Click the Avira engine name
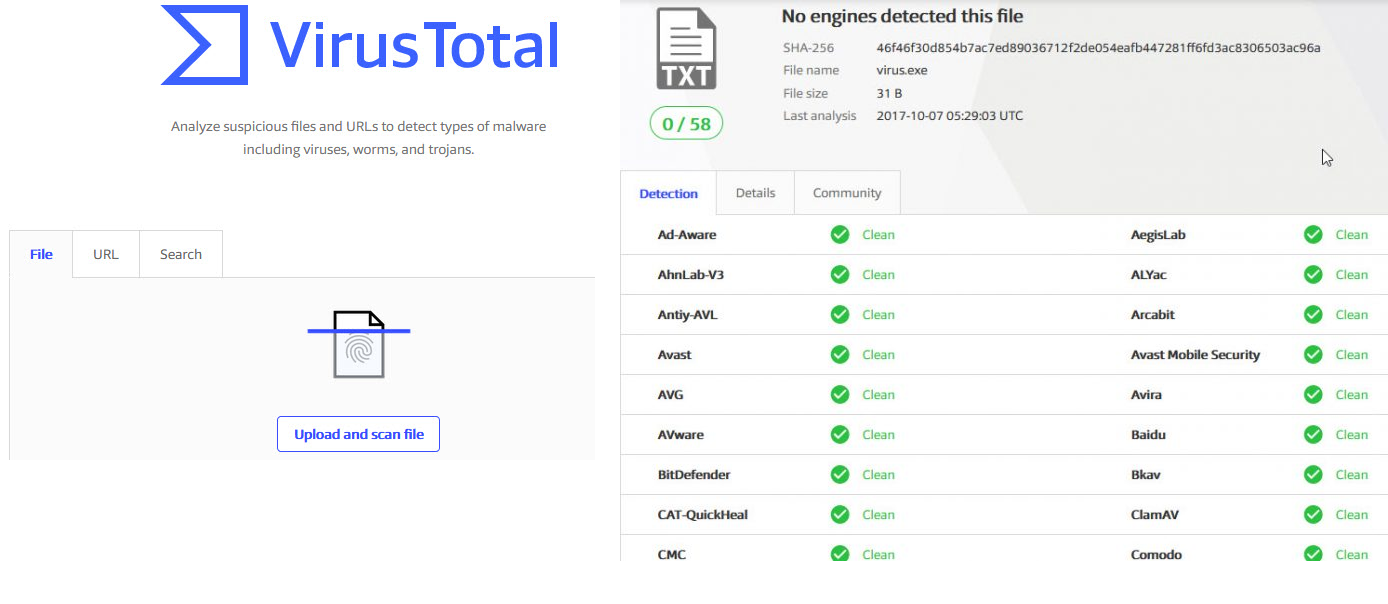This screenshot has width=1388, height=604. tap(1146, 394)
